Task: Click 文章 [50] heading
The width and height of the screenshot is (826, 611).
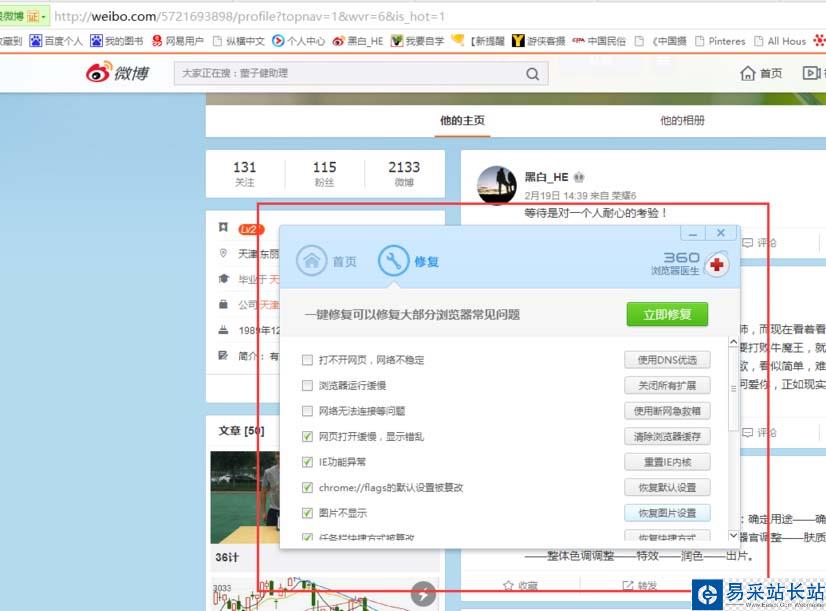Action: [241, 431]
